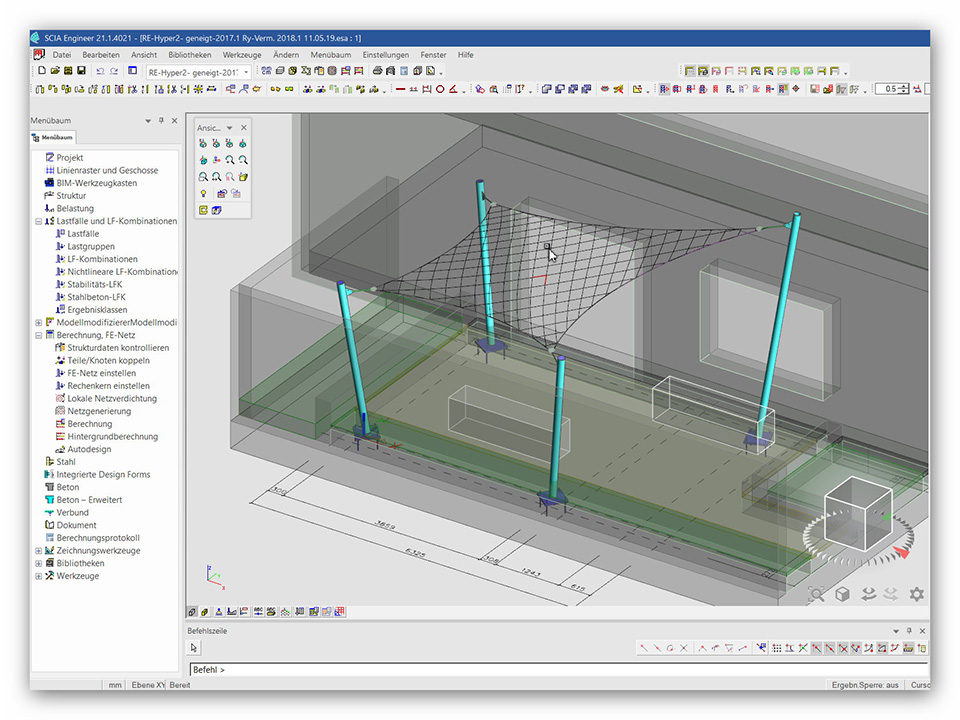This screenshot has height=720, width=960.
Task: Open the gear settings icon in viewport
Action: click(916, 594)
